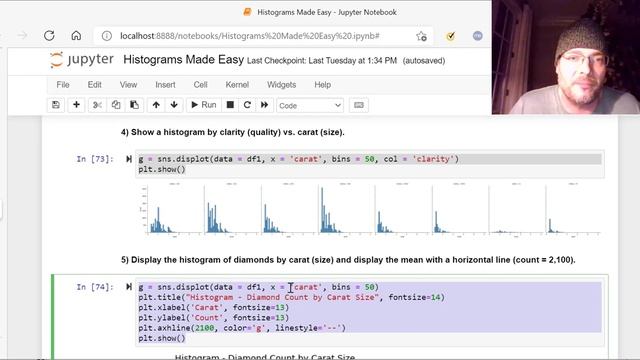Viewport: 640px width, 360px height.
Task: Click the last clarity histogram subplot
Action: pos(573,210)
